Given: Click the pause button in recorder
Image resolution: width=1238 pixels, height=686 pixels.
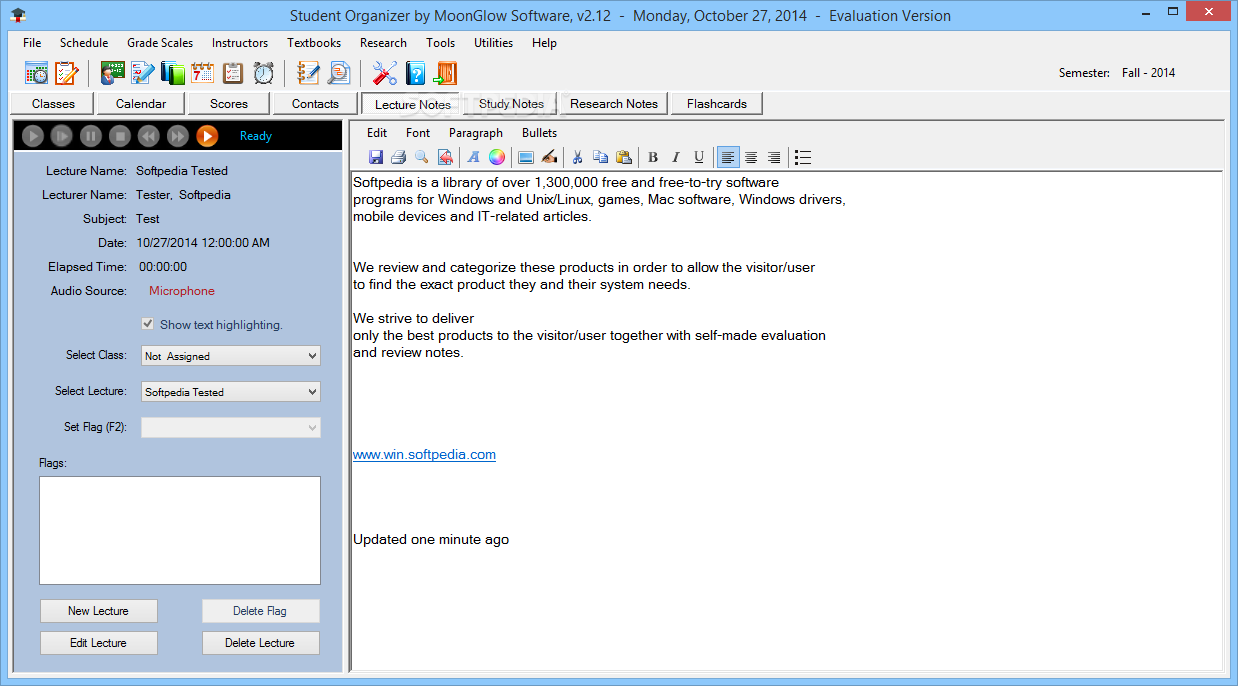Looking at the screenshot, I should tap(90, 136).
